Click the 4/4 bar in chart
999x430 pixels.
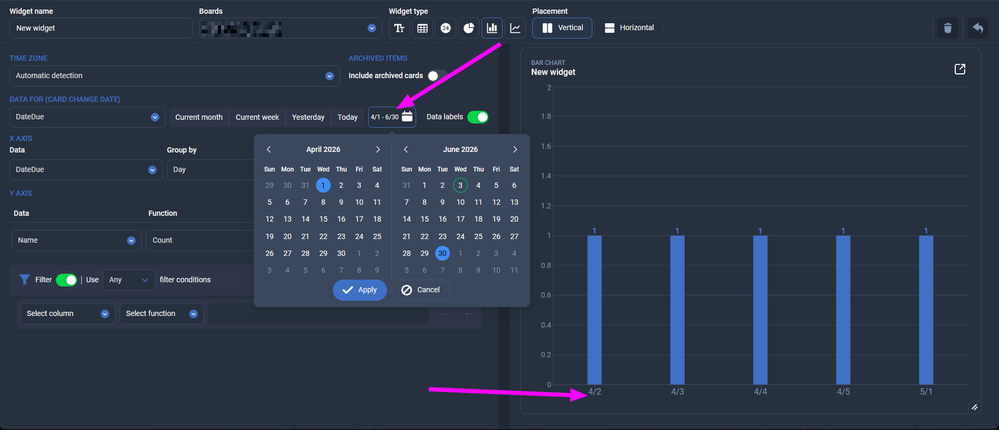pos(760,310)
